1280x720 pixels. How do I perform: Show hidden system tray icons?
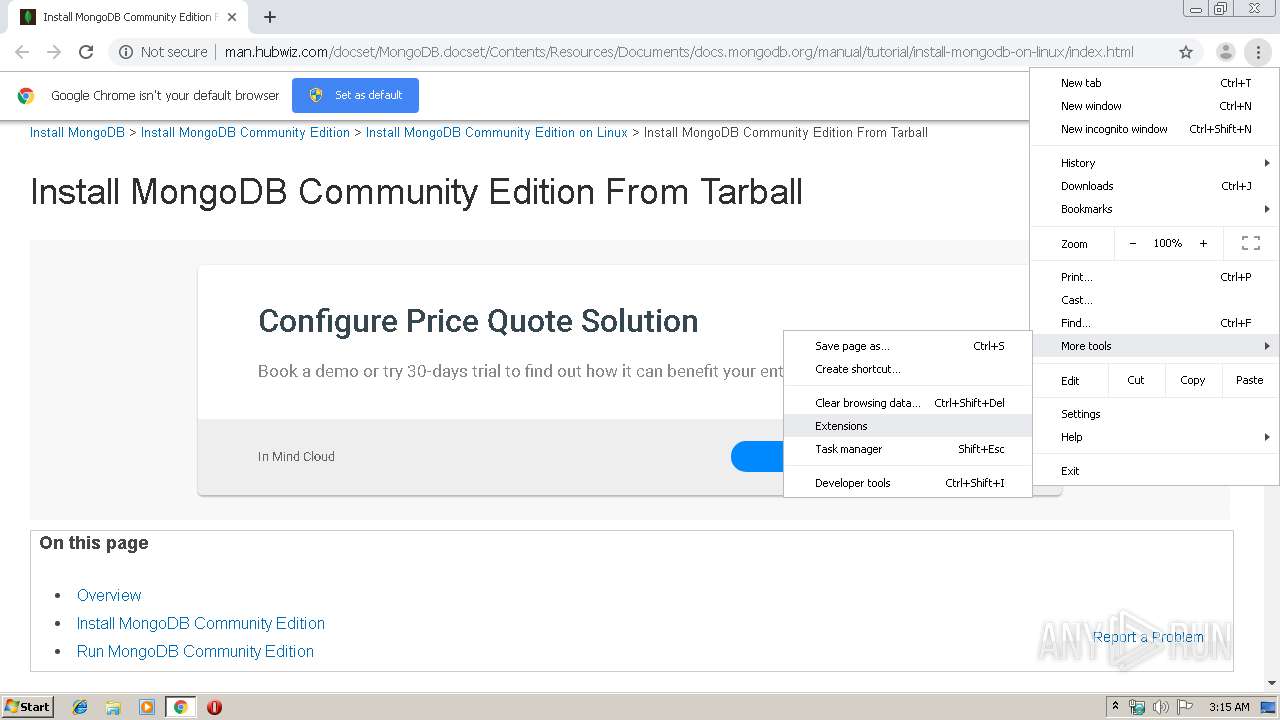coord(1117,707)
